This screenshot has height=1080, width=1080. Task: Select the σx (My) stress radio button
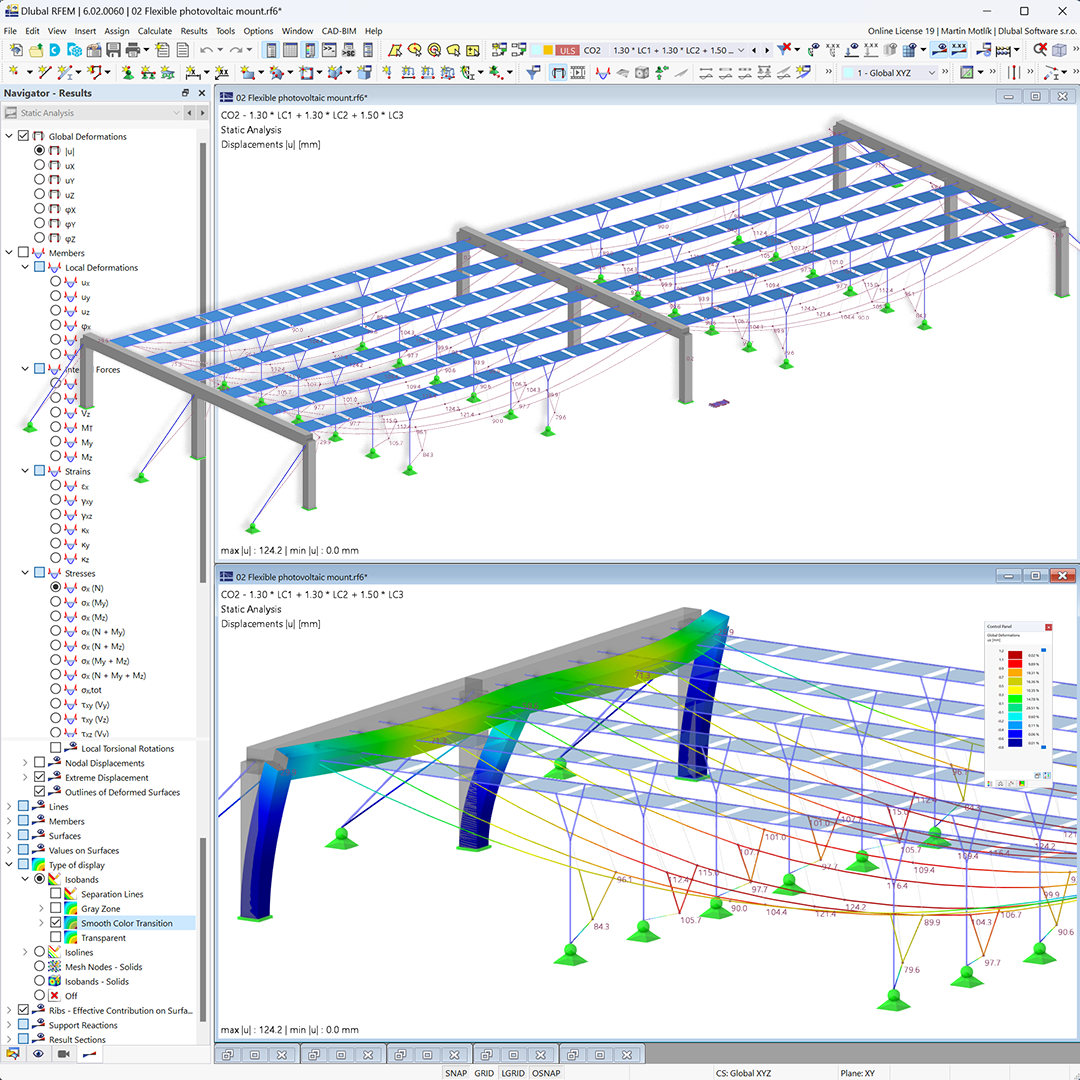(56, 602)
